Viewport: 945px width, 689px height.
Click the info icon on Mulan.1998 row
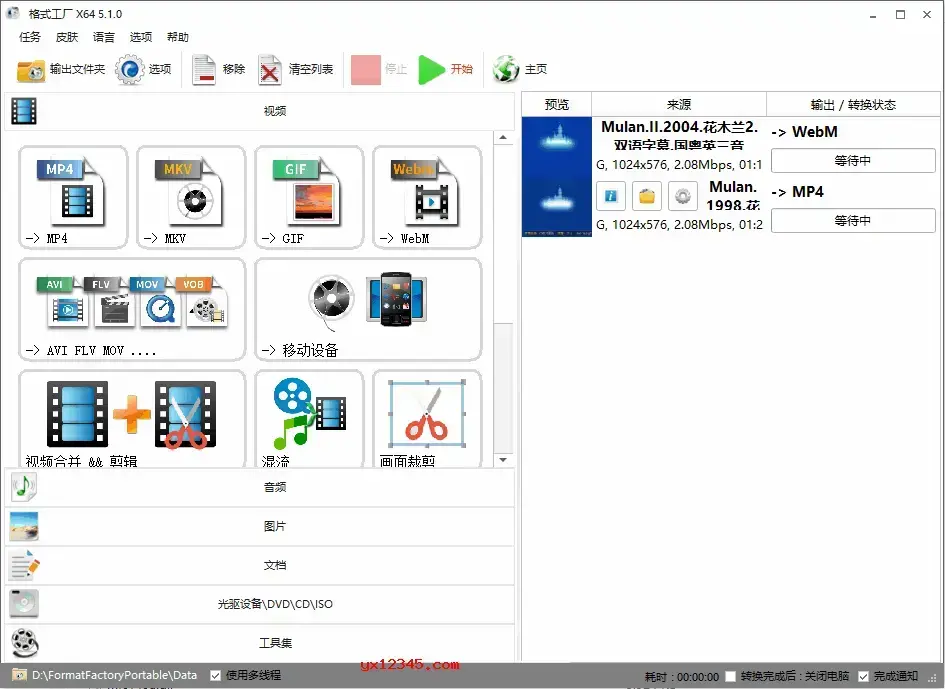click(611, 196)
